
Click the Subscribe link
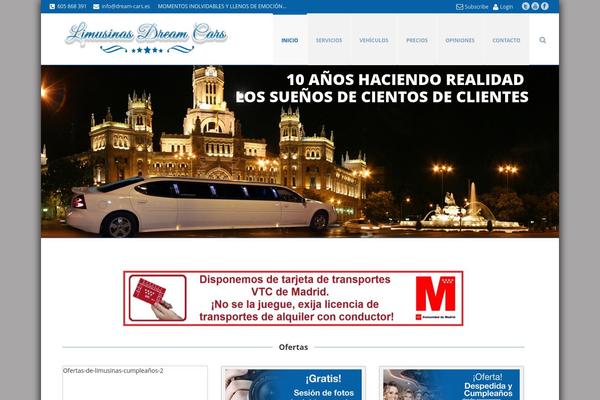476,7
